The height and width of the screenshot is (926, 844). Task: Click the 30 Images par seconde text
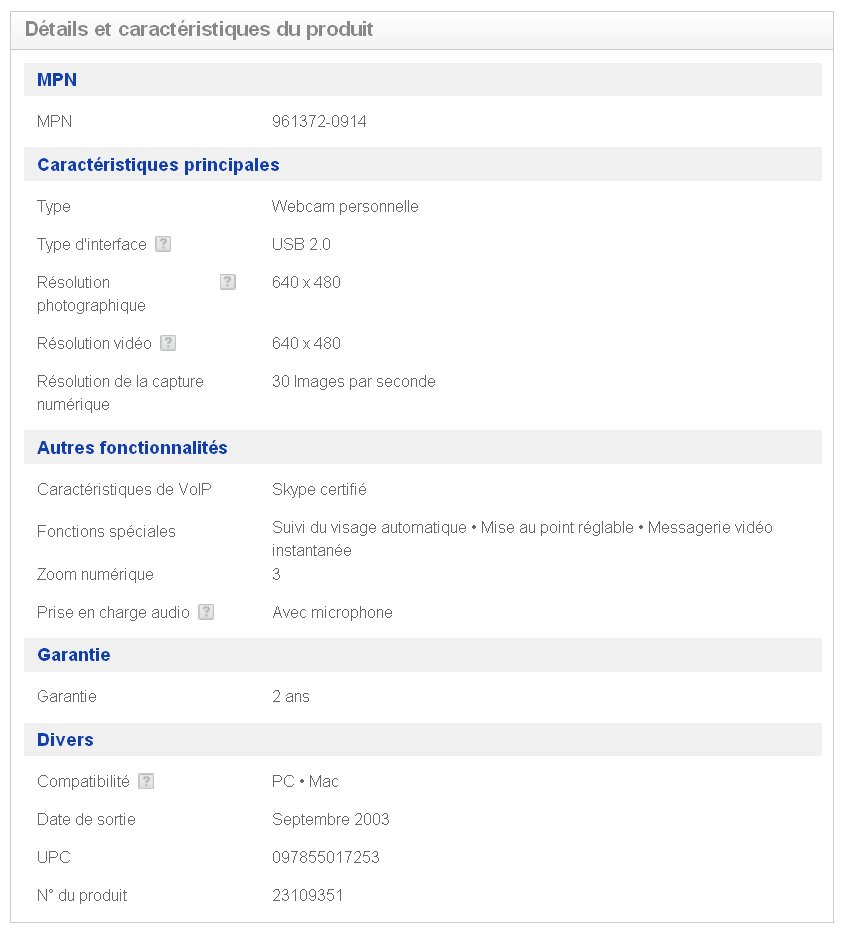[x=353, y=381]
